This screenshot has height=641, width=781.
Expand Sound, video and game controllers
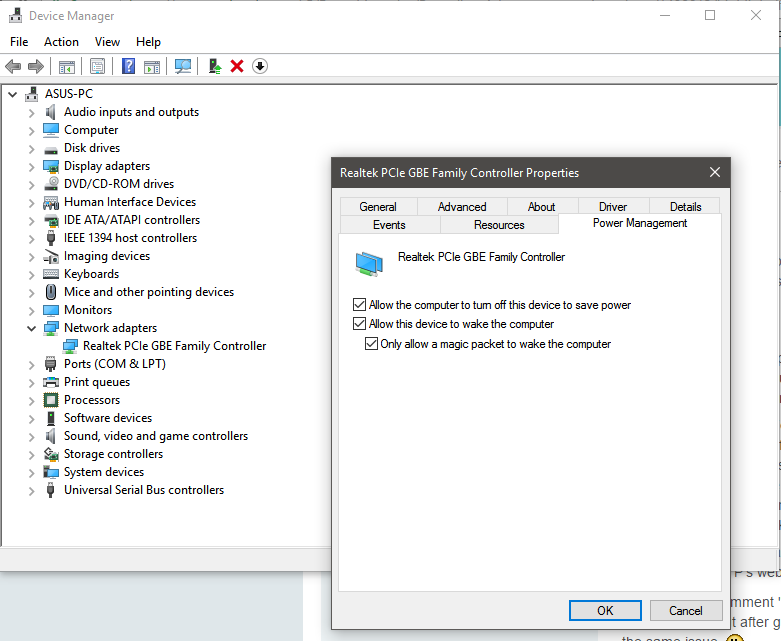[x=31, y=437]
